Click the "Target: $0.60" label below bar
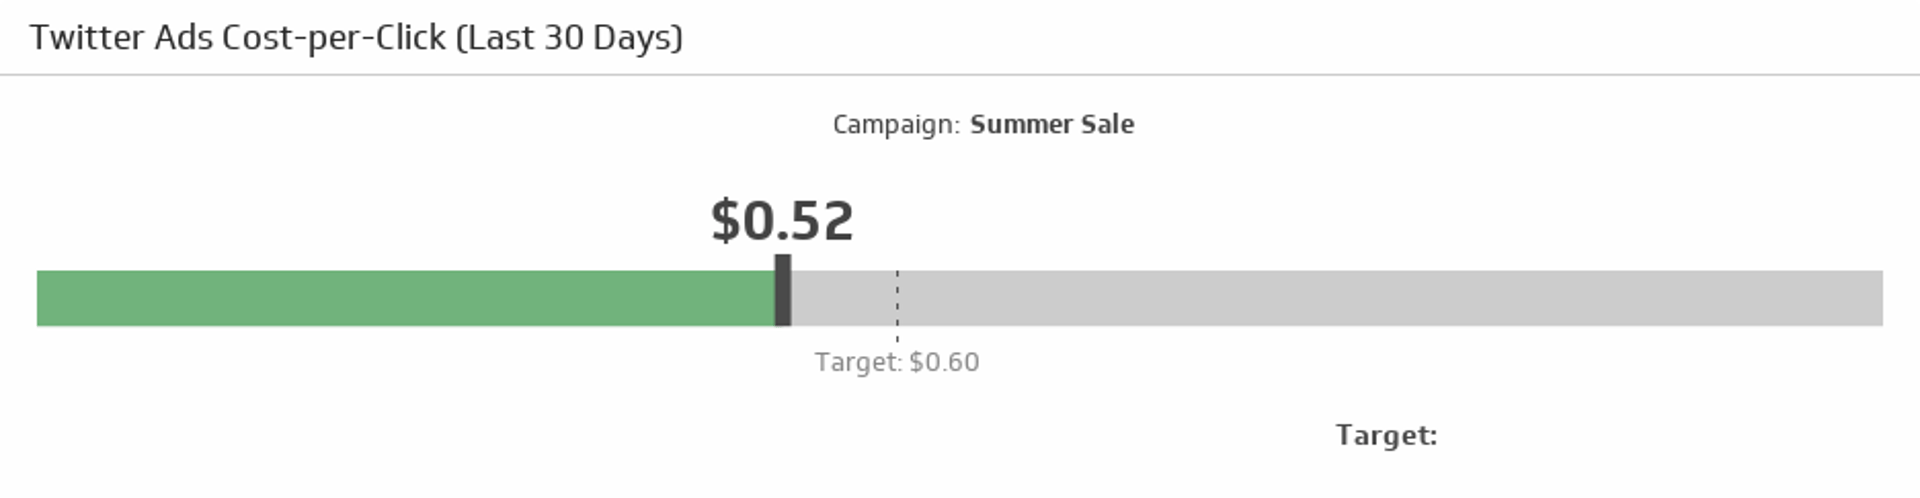Screen dimensions: 1920x498 (x=897, y=362)
